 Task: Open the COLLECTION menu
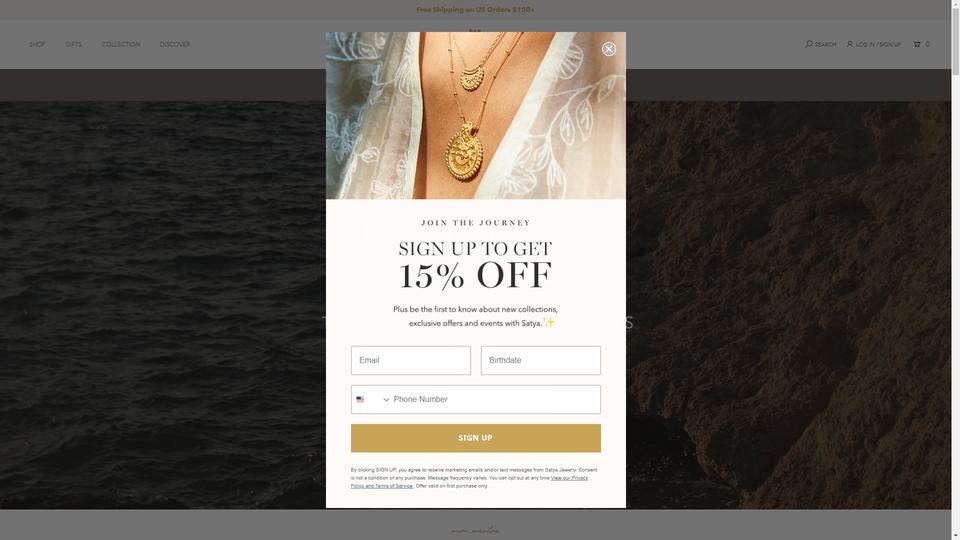click(121, 44)
